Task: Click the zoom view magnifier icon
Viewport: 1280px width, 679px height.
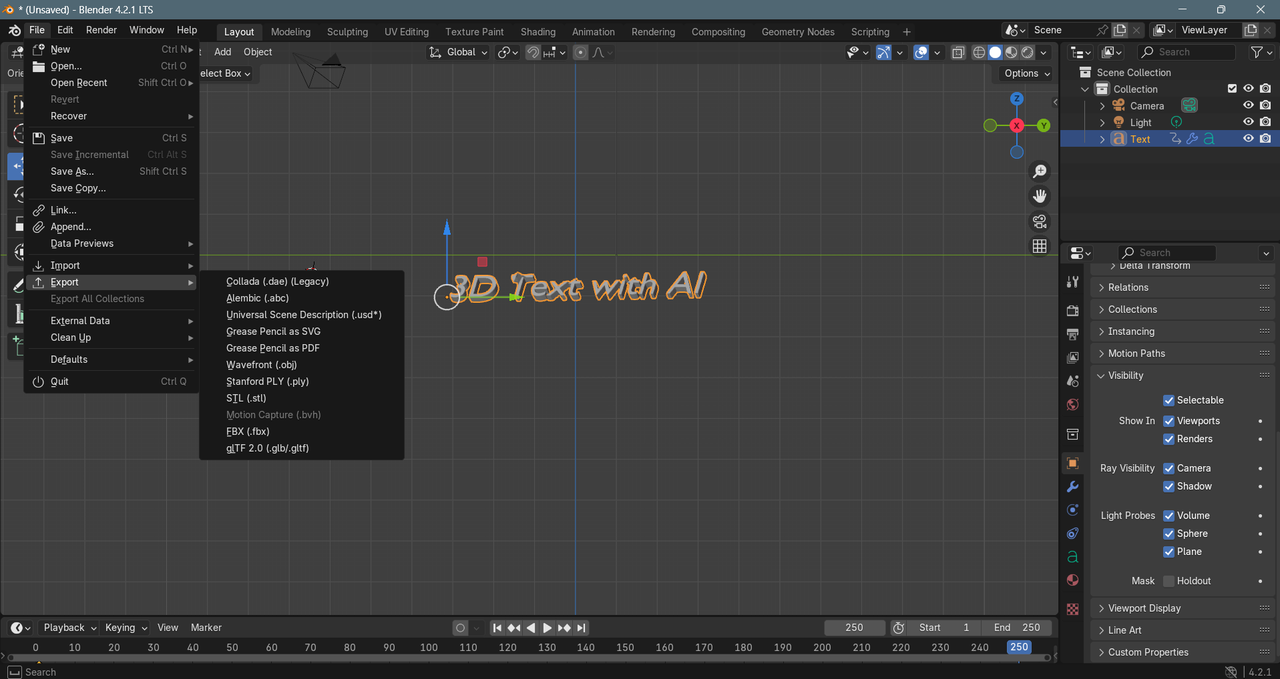Action: 1040,172
